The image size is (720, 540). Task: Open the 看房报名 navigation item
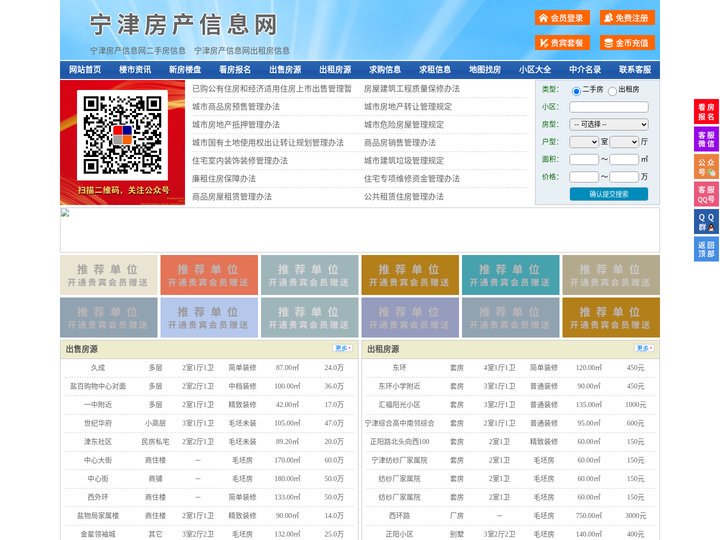point(235,70)
